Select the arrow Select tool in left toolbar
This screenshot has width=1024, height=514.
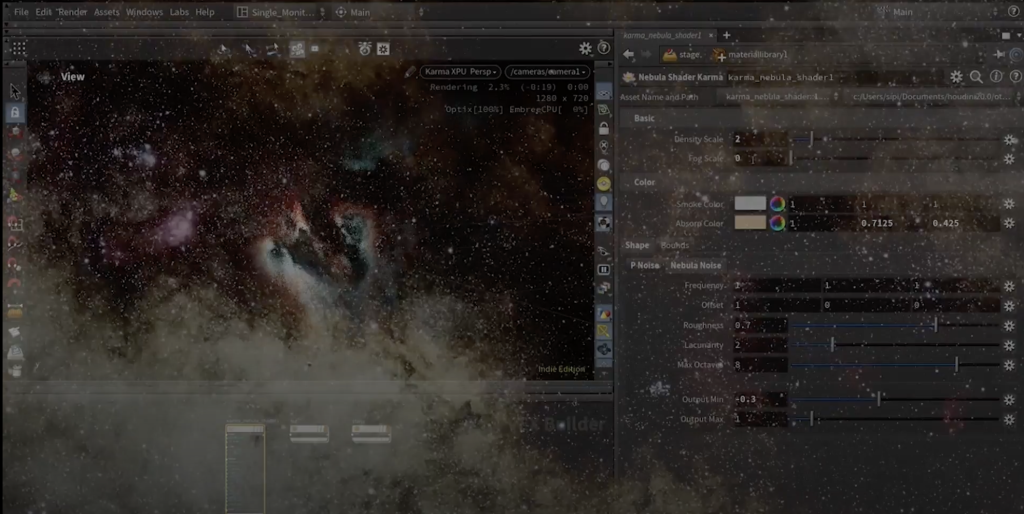click(x=15, y=91)
